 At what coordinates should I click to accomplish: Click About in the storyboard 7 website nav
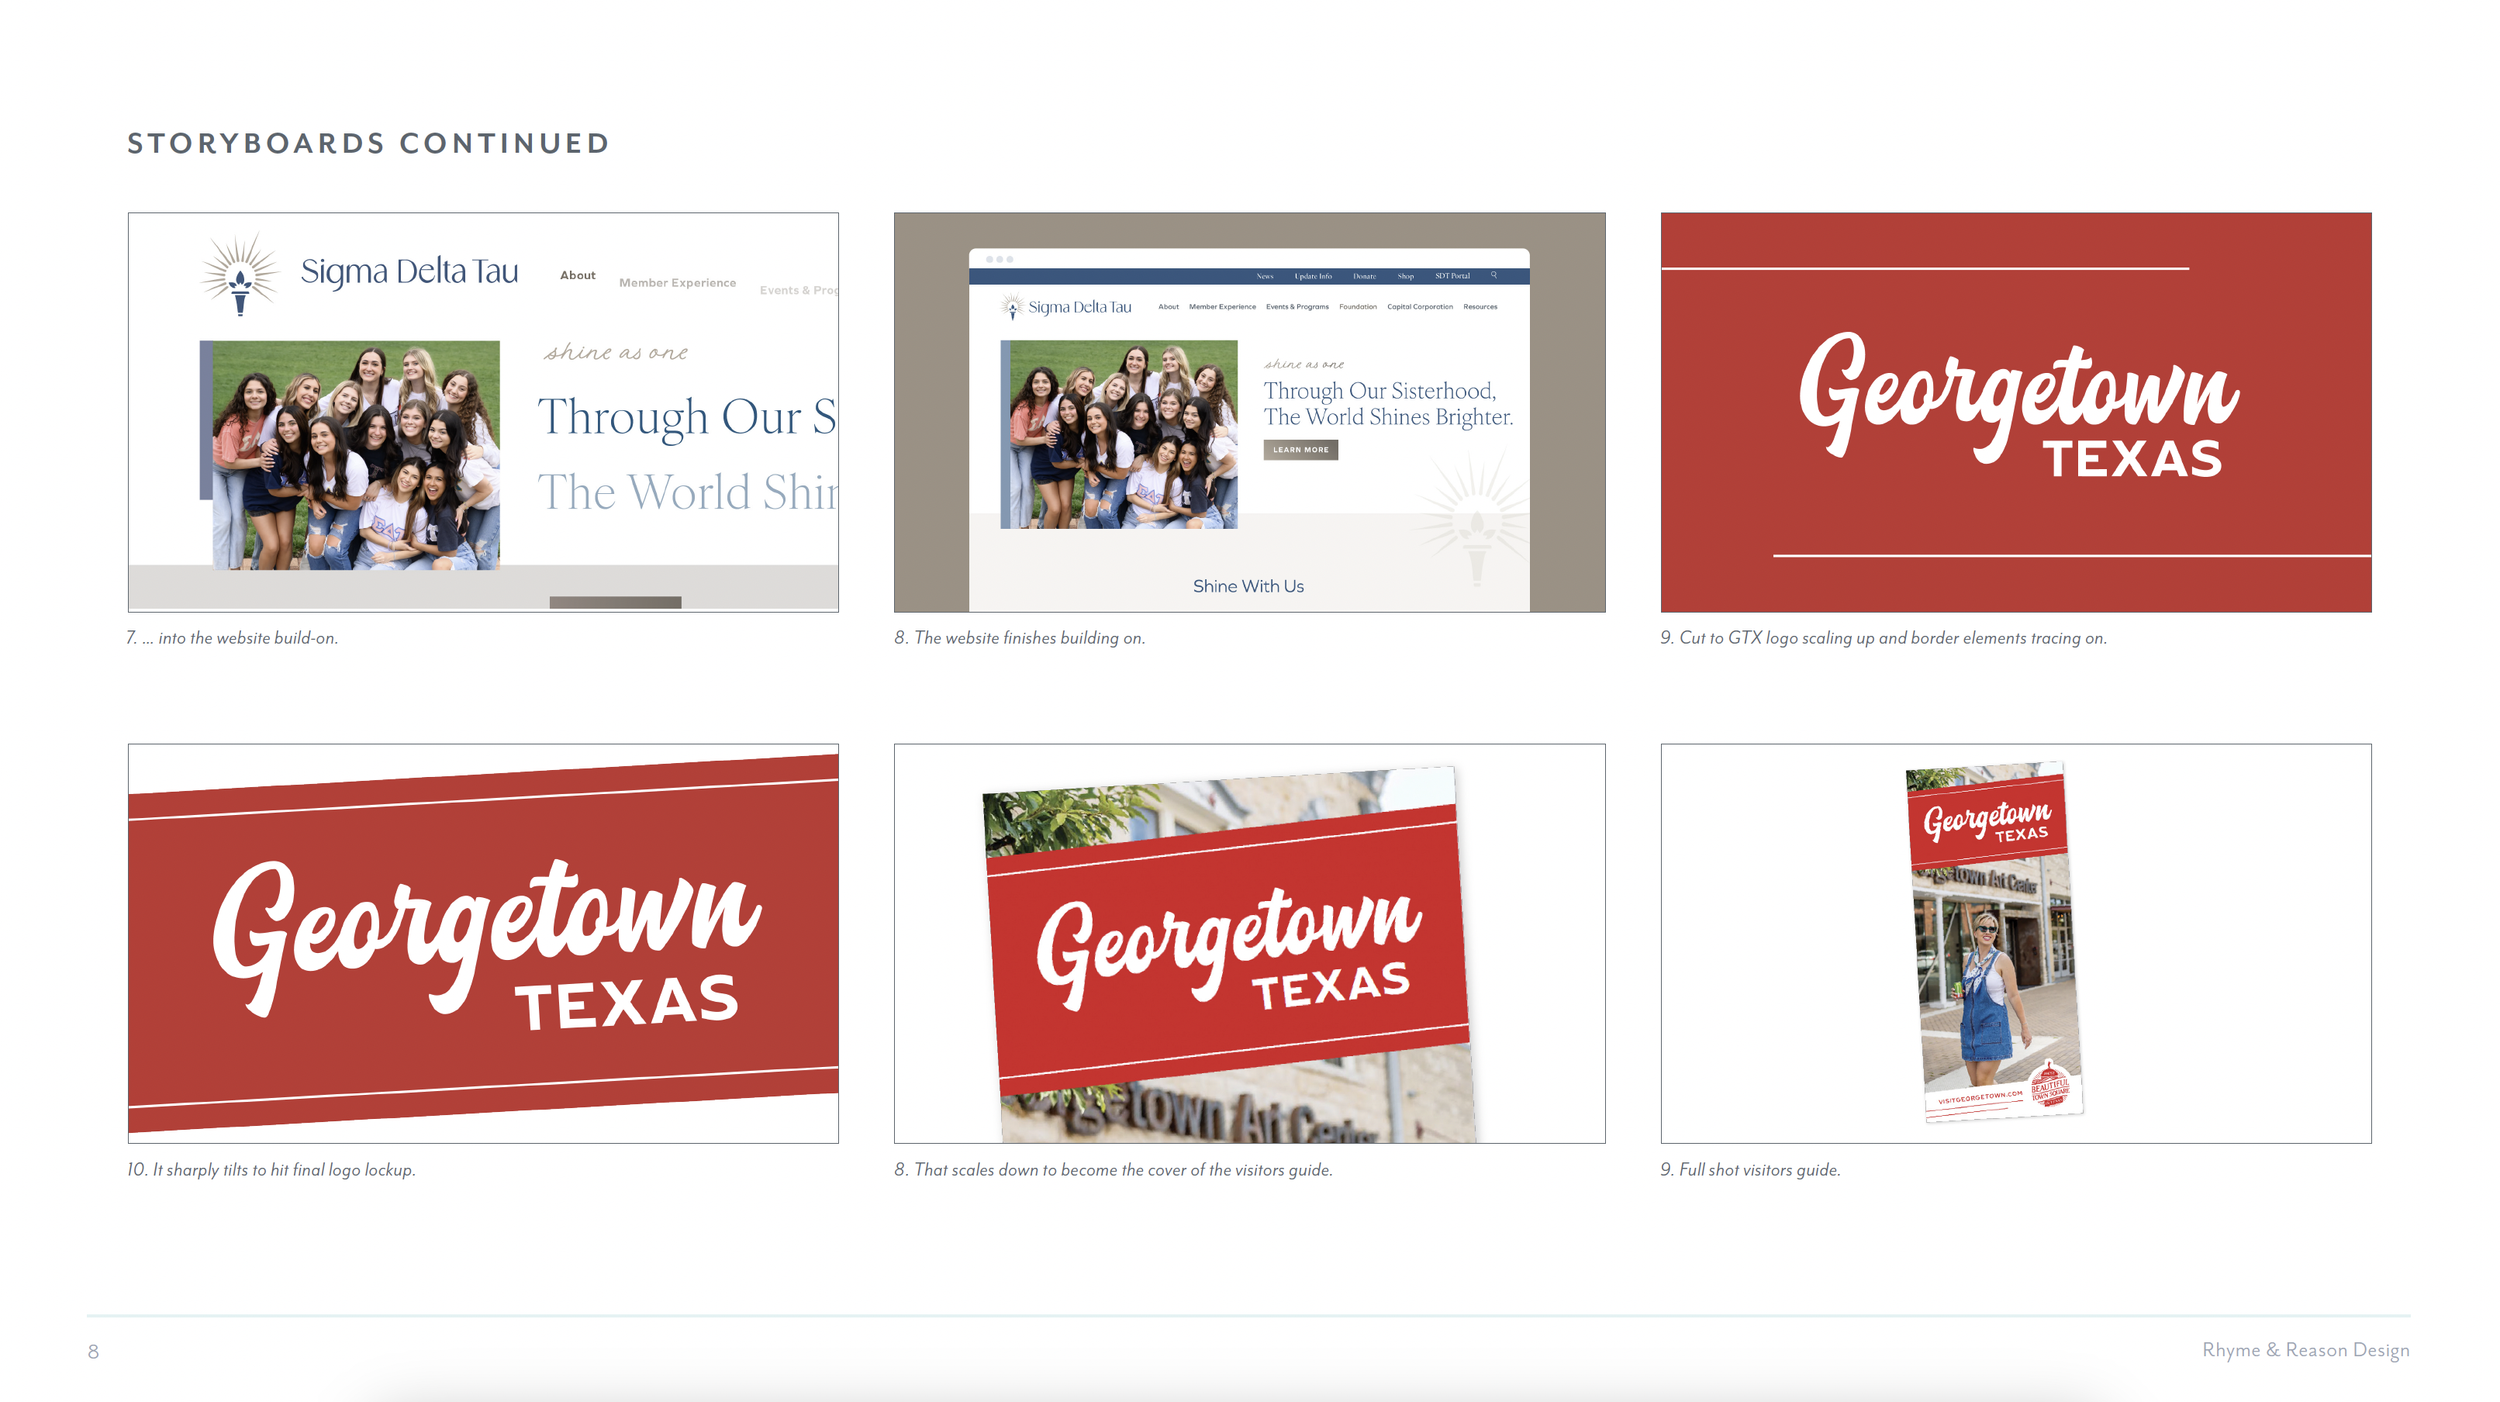pyautogui.click(x=577, y=275)
